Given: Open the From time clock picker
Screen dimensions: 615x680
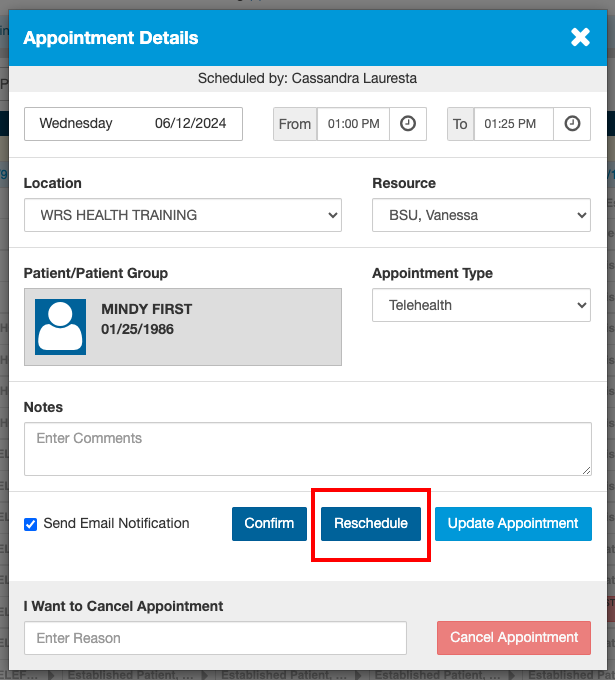Looking at the screenshot, I should (408, 124).
